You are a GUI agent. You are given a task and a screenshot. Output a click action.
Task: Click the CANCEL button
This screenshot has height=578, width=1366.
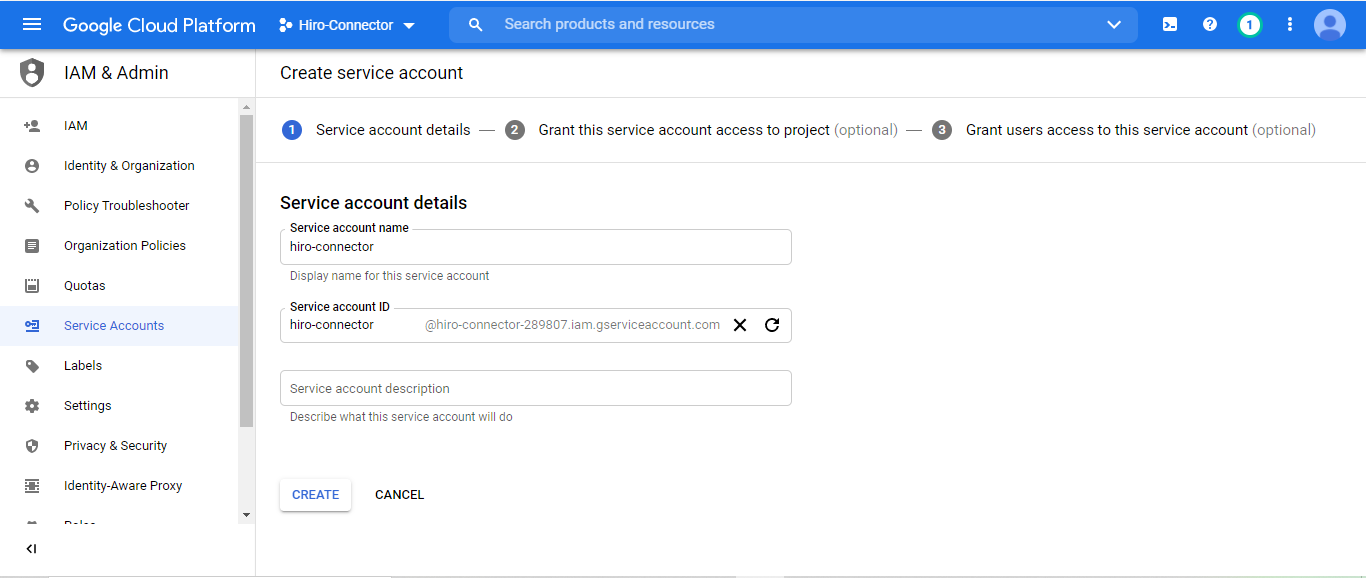[x=399, y=495]
